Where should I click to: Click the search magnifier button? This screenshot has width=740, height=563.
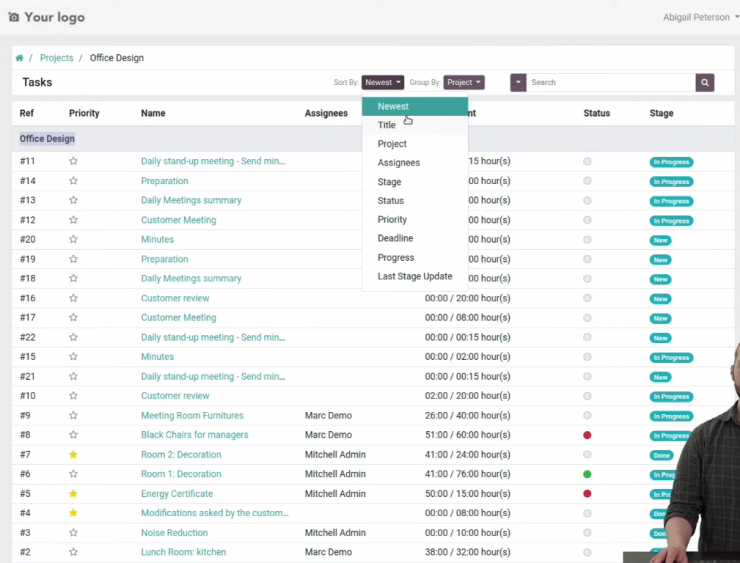(705, 83)
